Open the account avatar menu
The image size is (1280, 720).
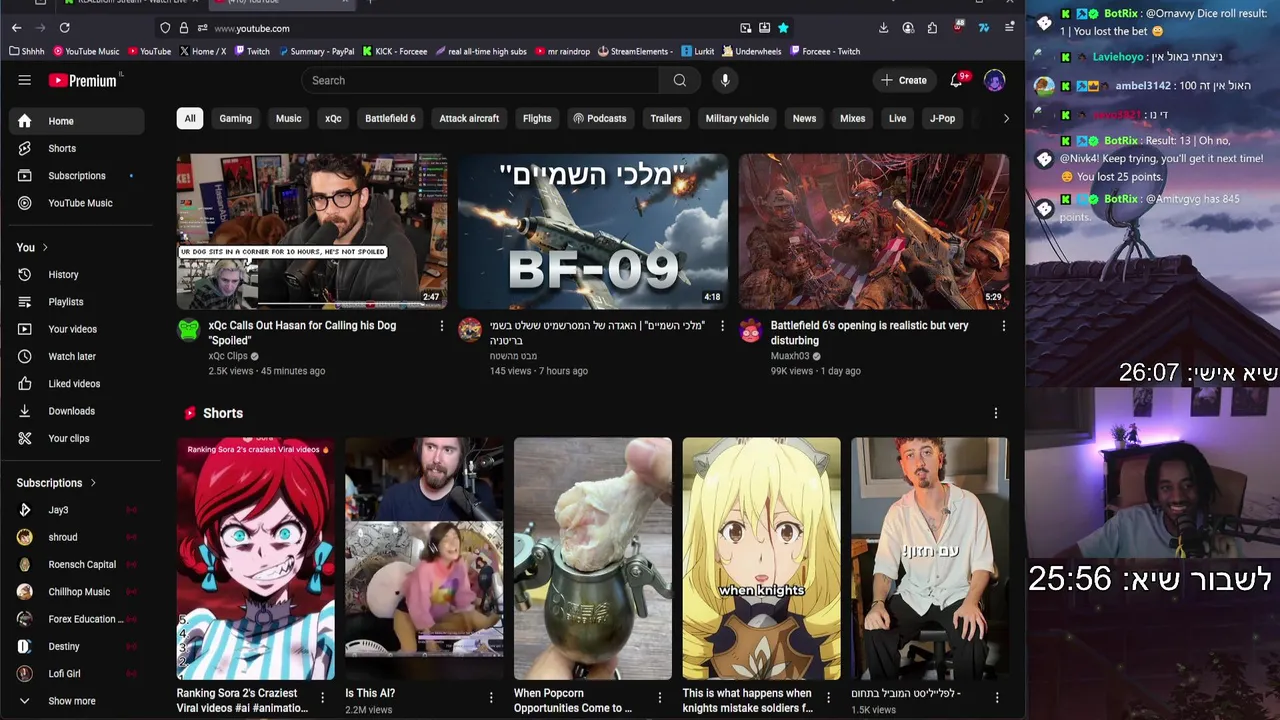(994, 80)
